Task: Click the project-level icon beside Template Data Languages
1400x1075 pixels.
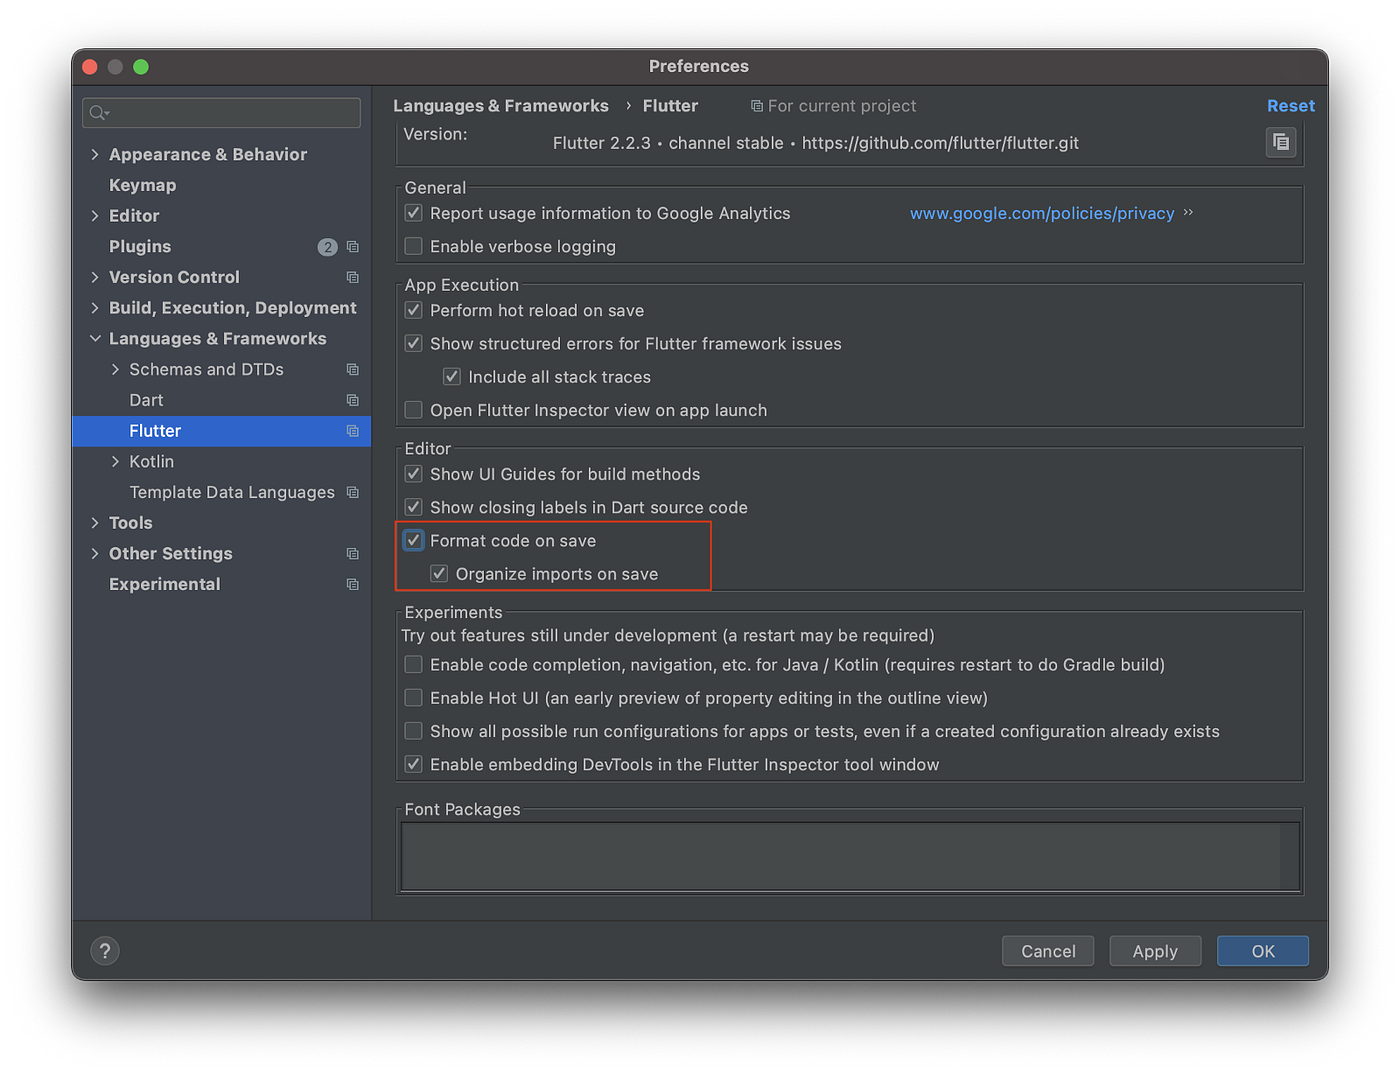Action: 352,492
